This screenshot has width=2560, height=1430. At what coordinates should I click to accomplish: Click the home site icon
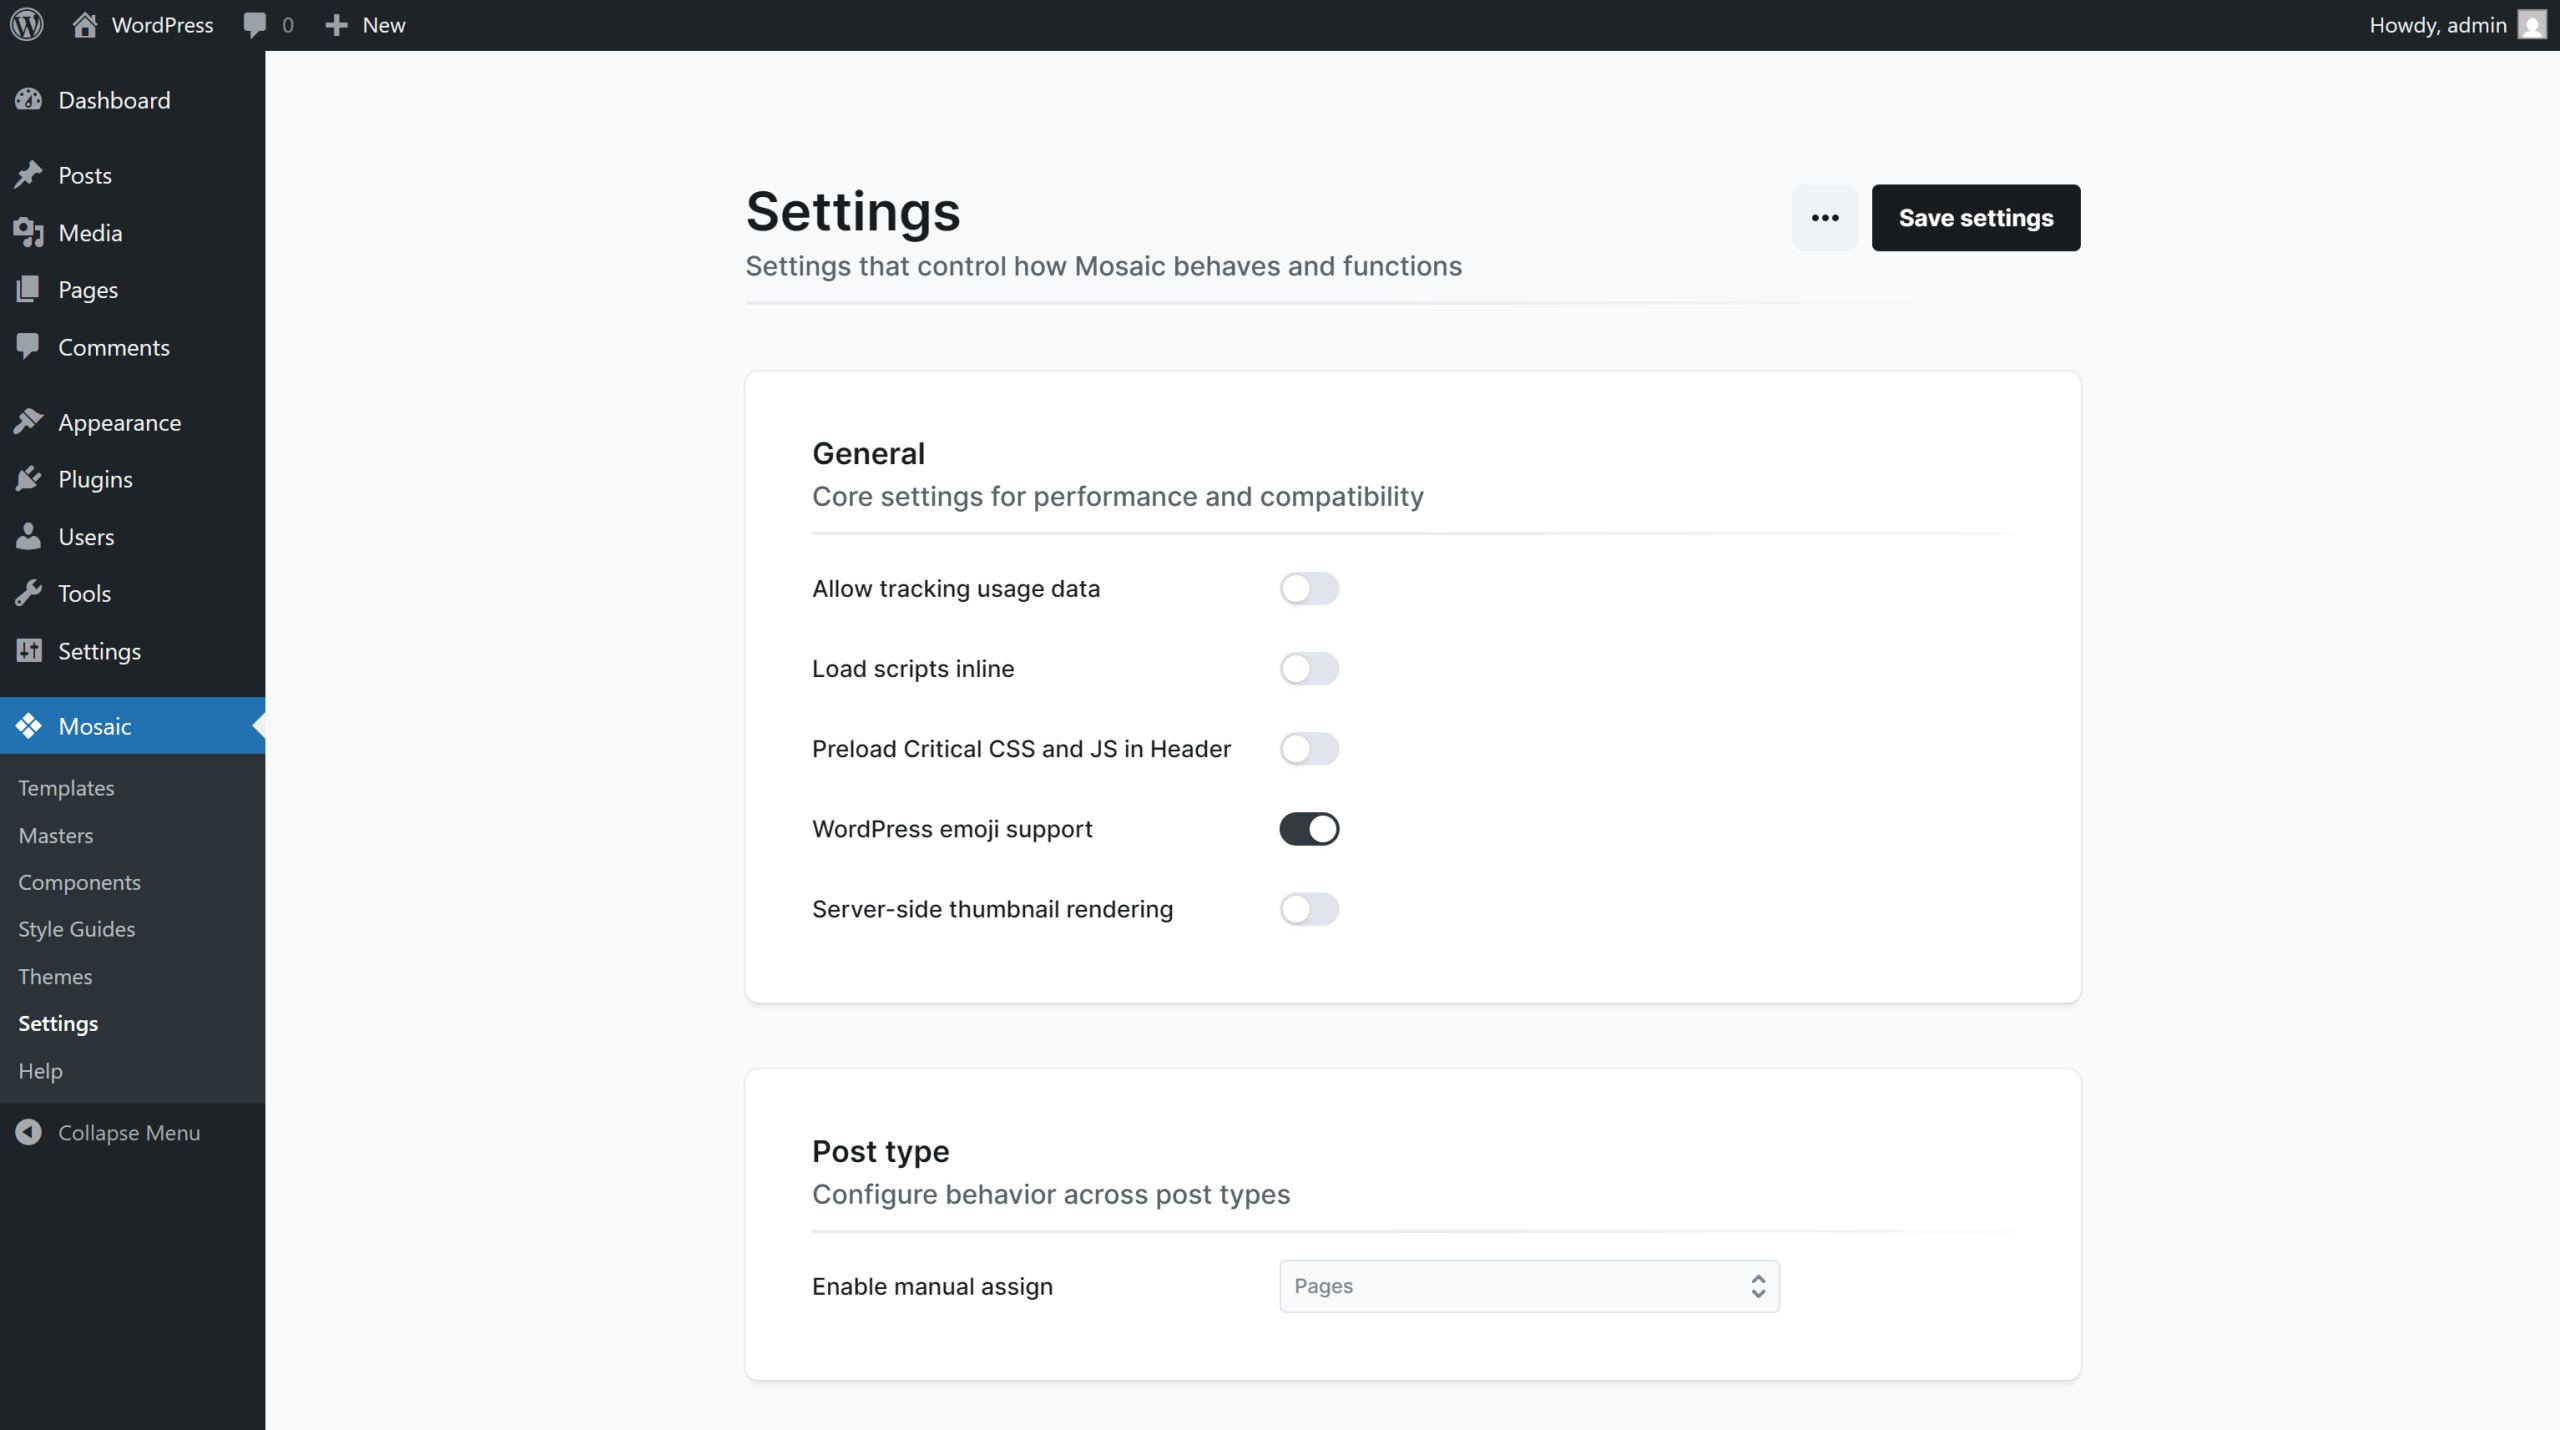click(x=85, y=25)
